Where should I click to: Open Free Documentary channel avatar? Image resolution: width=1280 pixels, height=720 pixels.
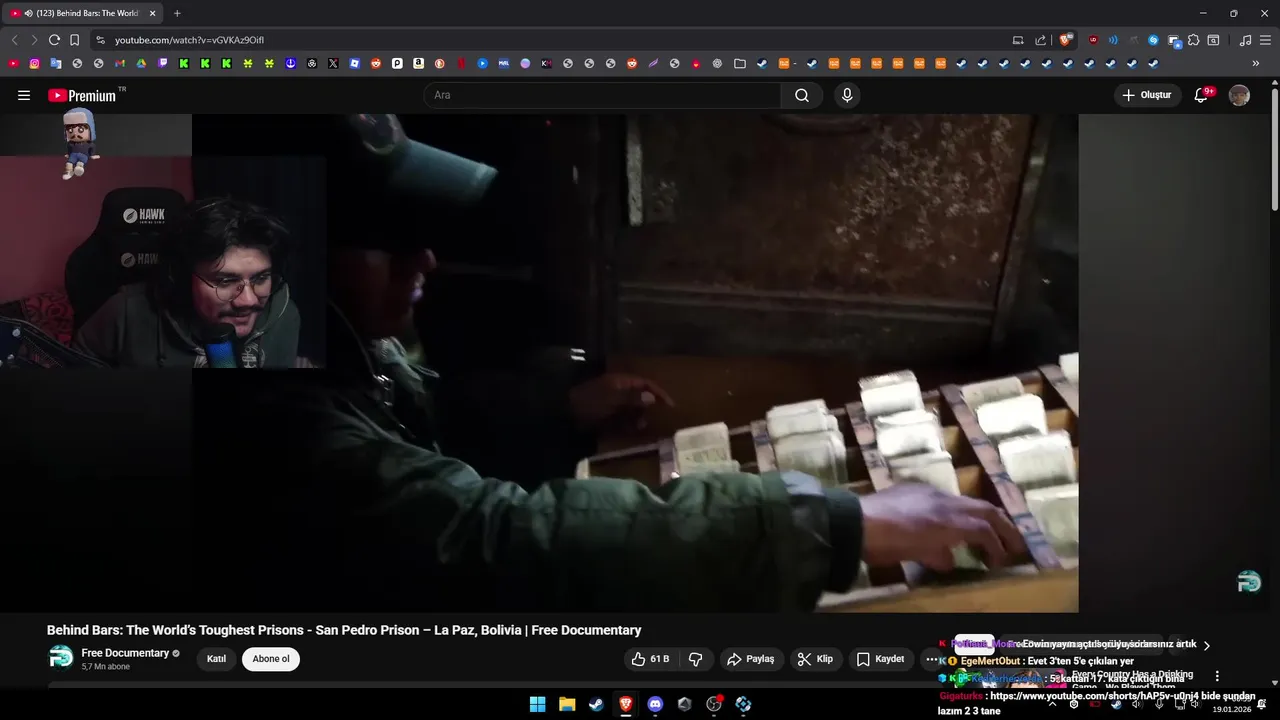coord(61,657)
